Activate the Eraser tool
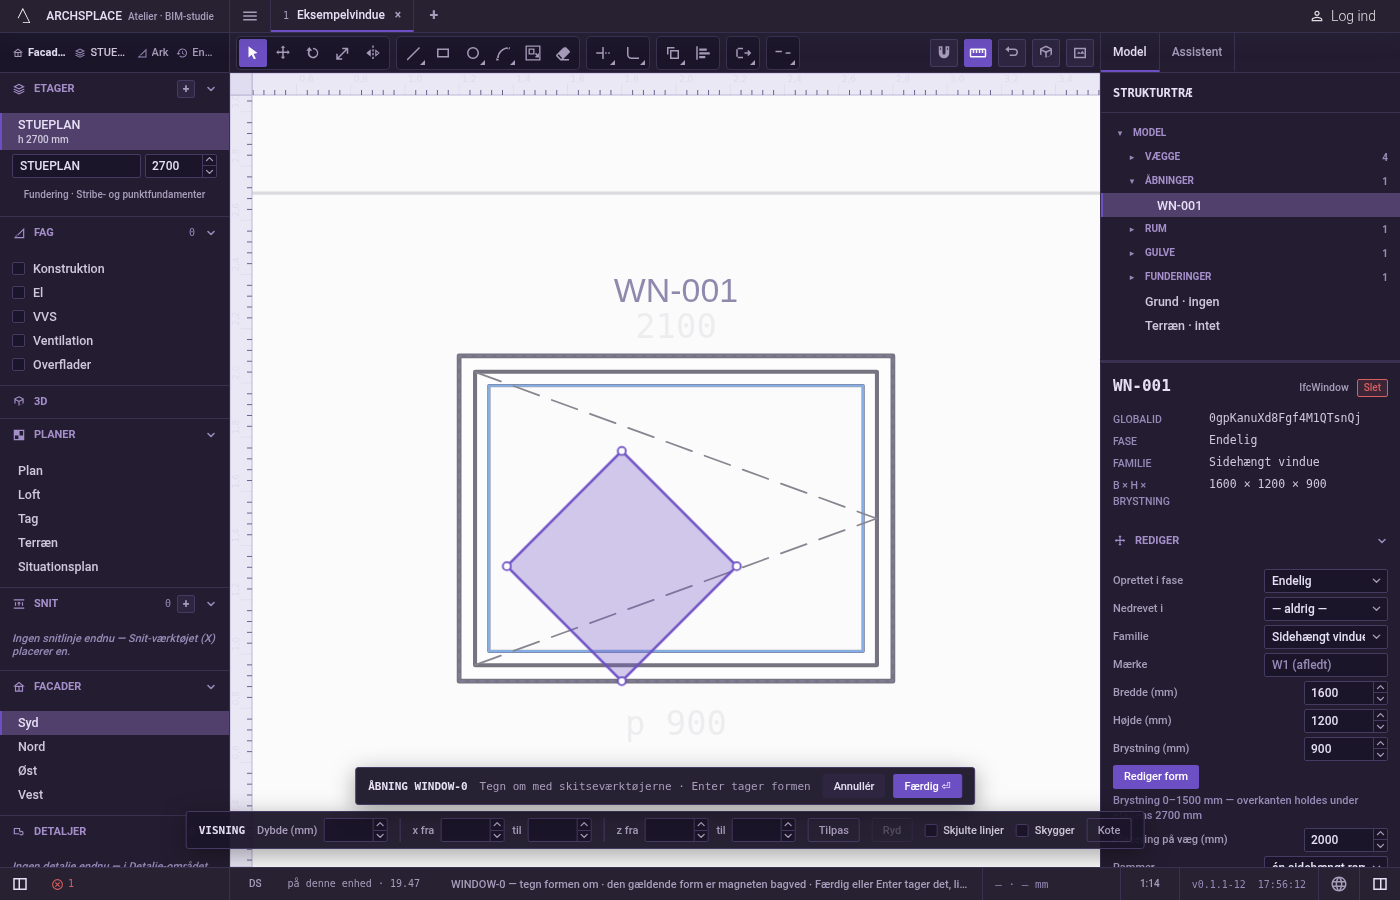The image size is (1400, 900). (x=563, y=53)
